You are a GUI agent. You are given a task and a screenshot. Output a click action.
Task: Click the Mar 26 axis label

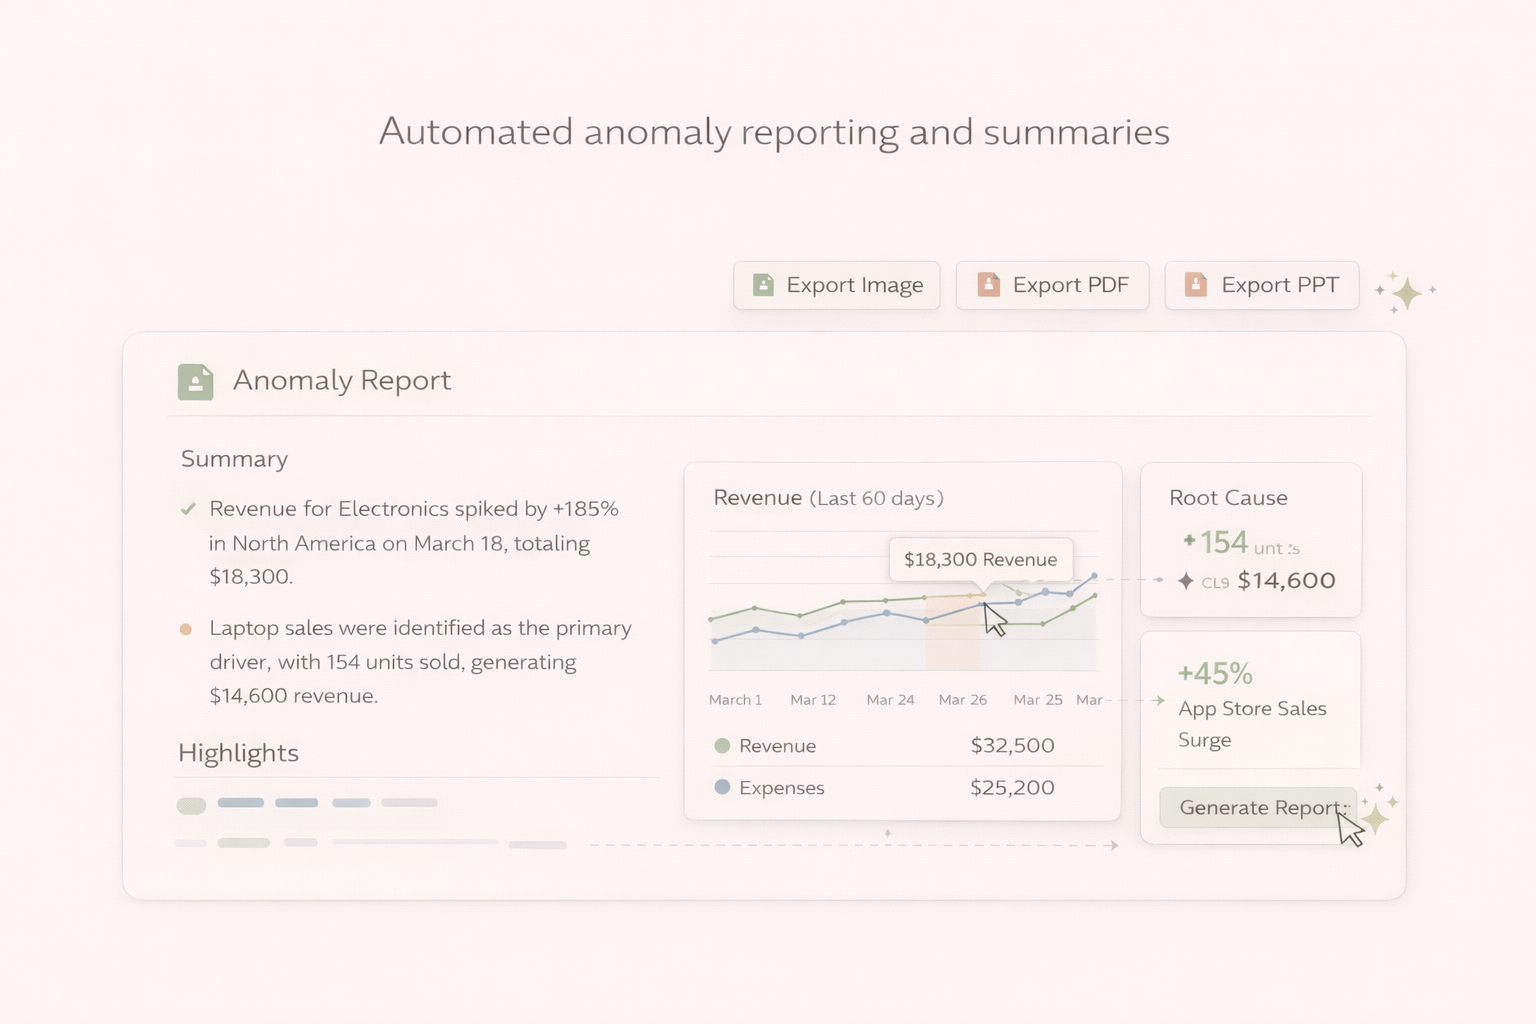pyautogui.click(x=962, y=700)
